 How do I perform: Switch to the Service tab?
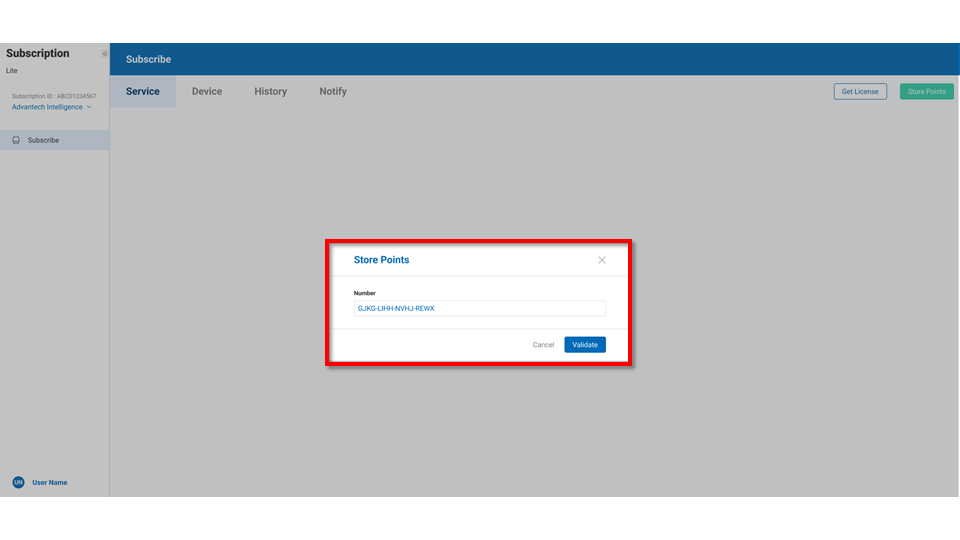[x=142, y=91]
